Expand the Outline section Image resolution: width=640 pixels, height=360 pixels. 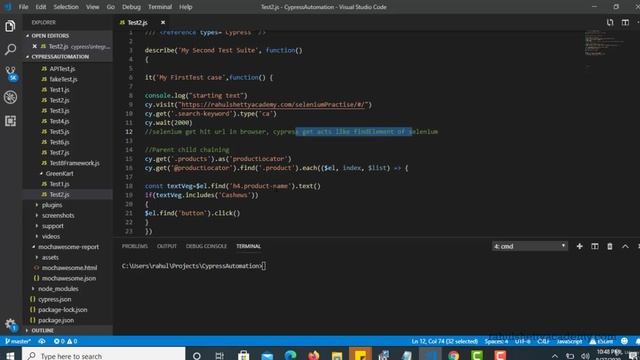(42, 330)
